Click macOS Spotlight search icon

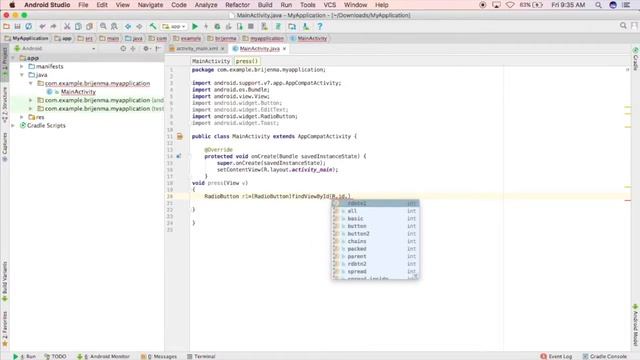598,5
